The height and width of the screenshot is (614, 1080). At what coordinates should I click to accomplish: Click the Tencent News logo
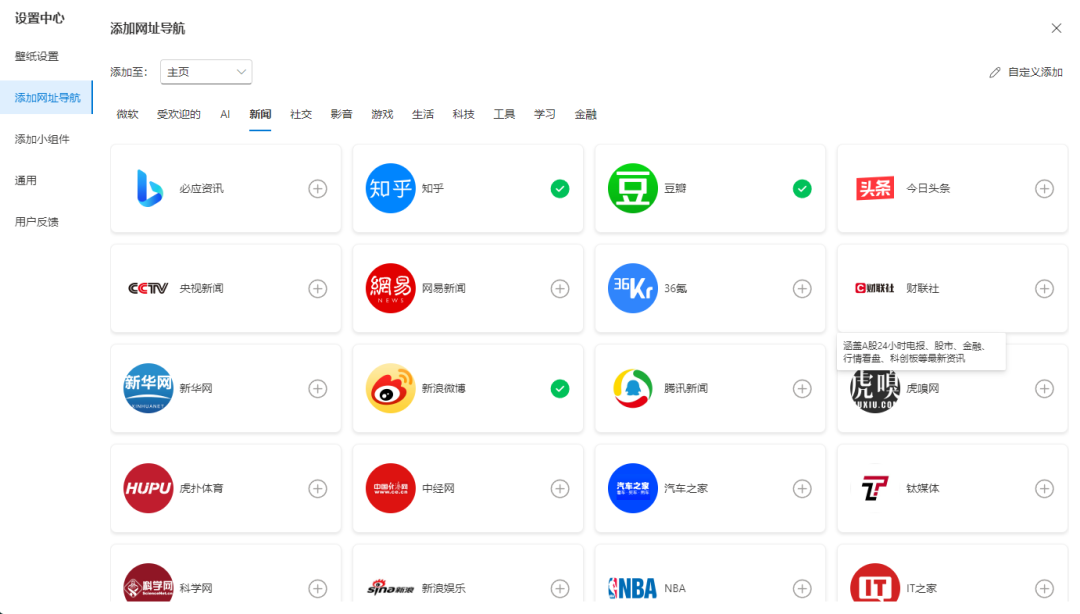(x=632, y=388)
